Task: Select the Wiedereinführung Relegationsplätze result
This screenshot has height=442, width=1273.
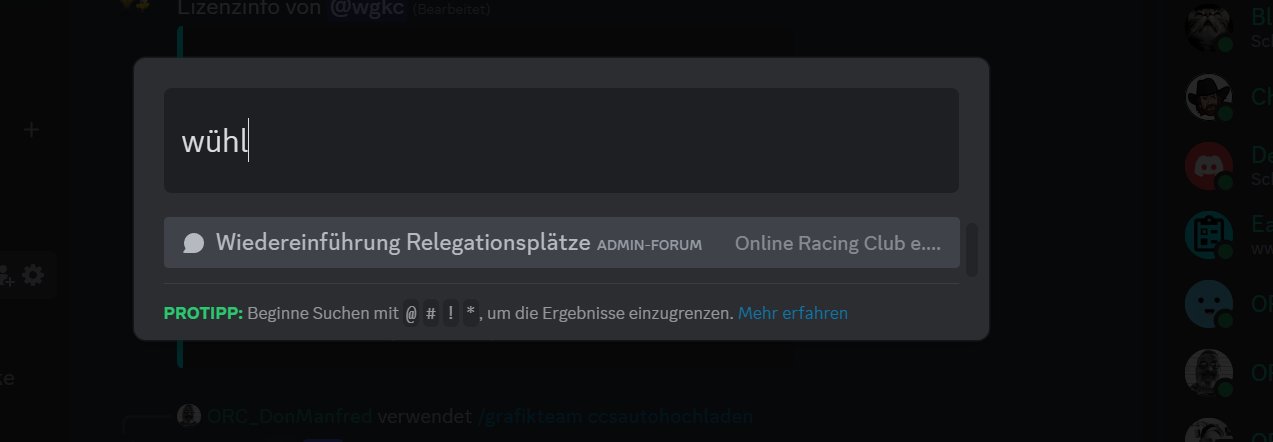Action: [561, 243]
